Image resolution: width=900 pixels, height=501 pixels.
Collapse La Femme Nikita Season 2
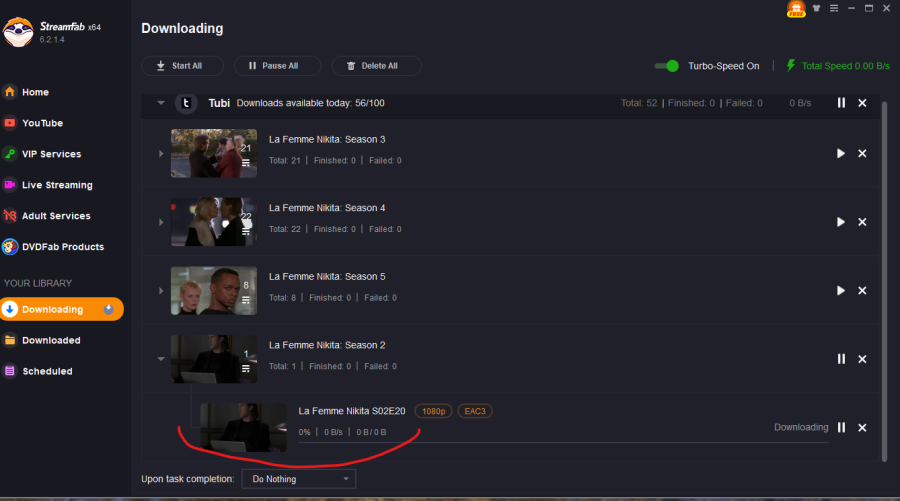click(161, 359)
